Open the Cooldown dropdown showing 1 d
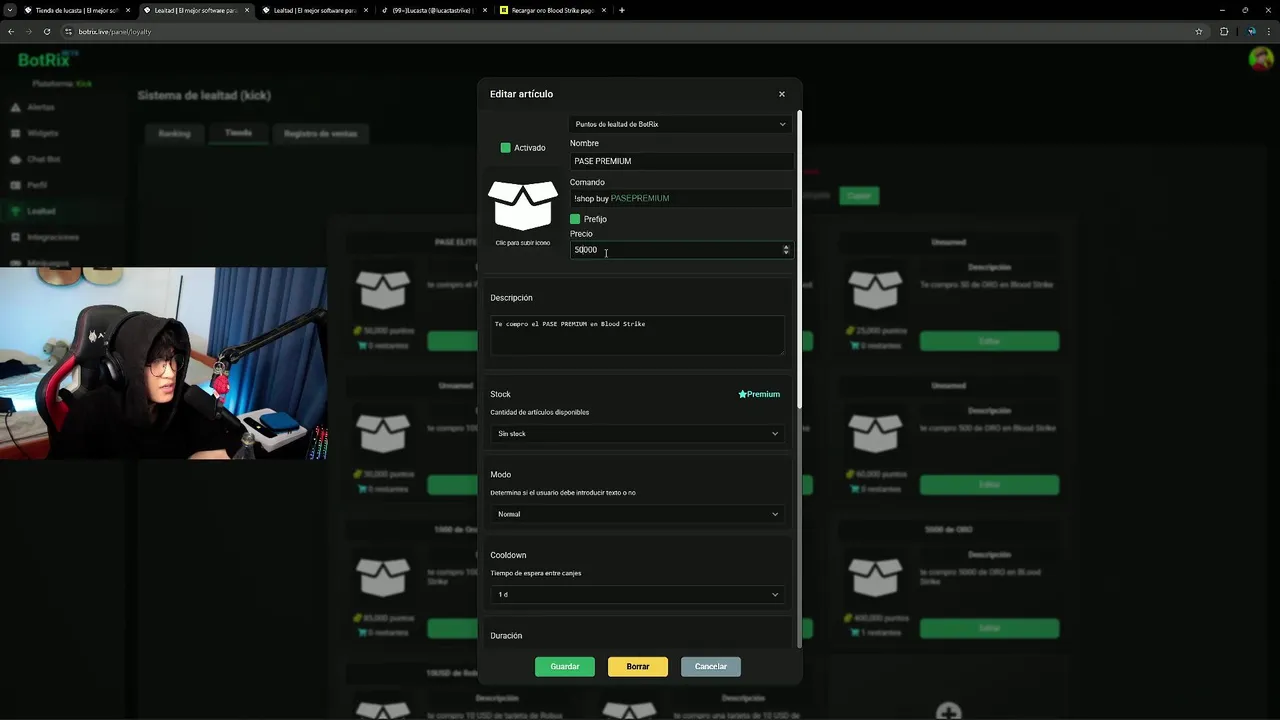Screen dimensions: 1280x720 pos(637,594)
